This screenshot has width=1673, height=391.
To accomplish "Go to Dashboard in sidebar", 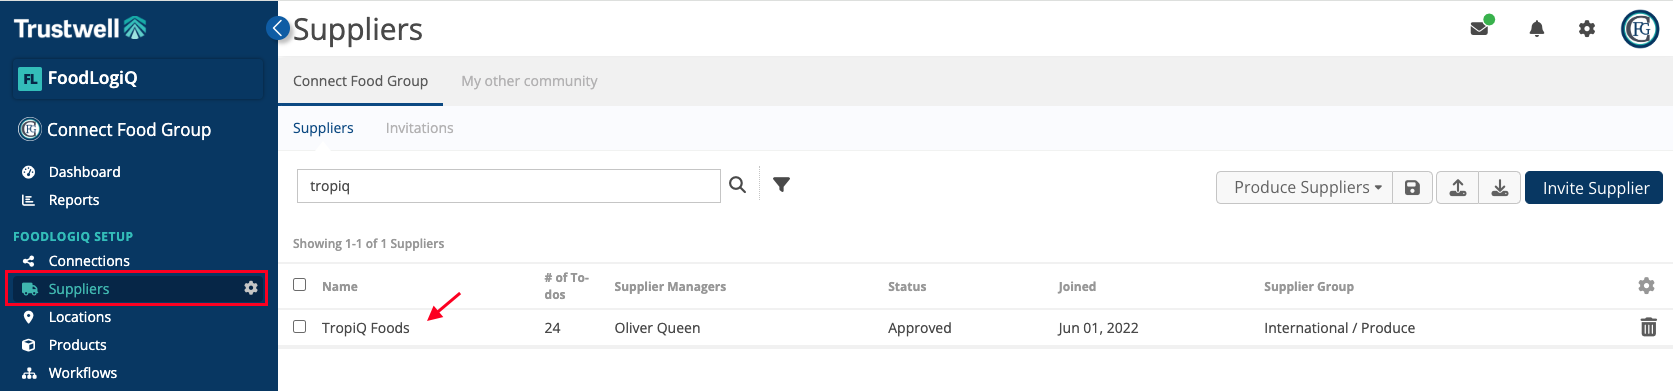I will [84, 172].
